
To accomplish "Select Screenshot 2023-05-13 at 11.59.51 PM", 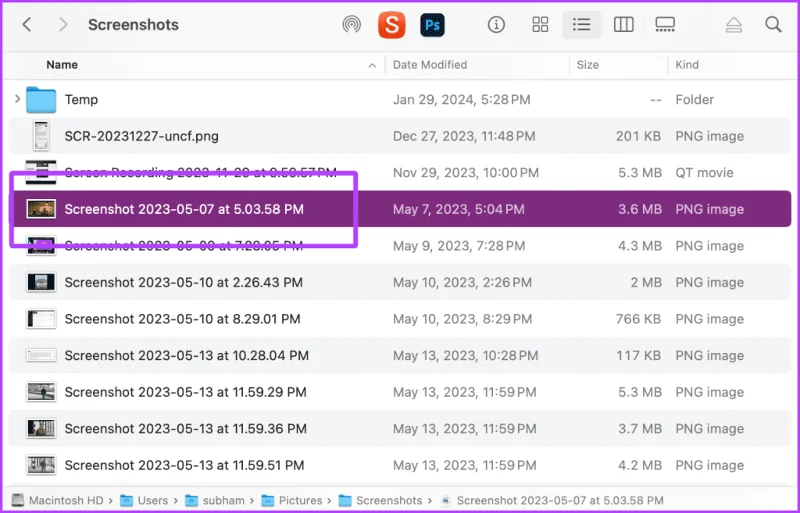I will (184, 466).
